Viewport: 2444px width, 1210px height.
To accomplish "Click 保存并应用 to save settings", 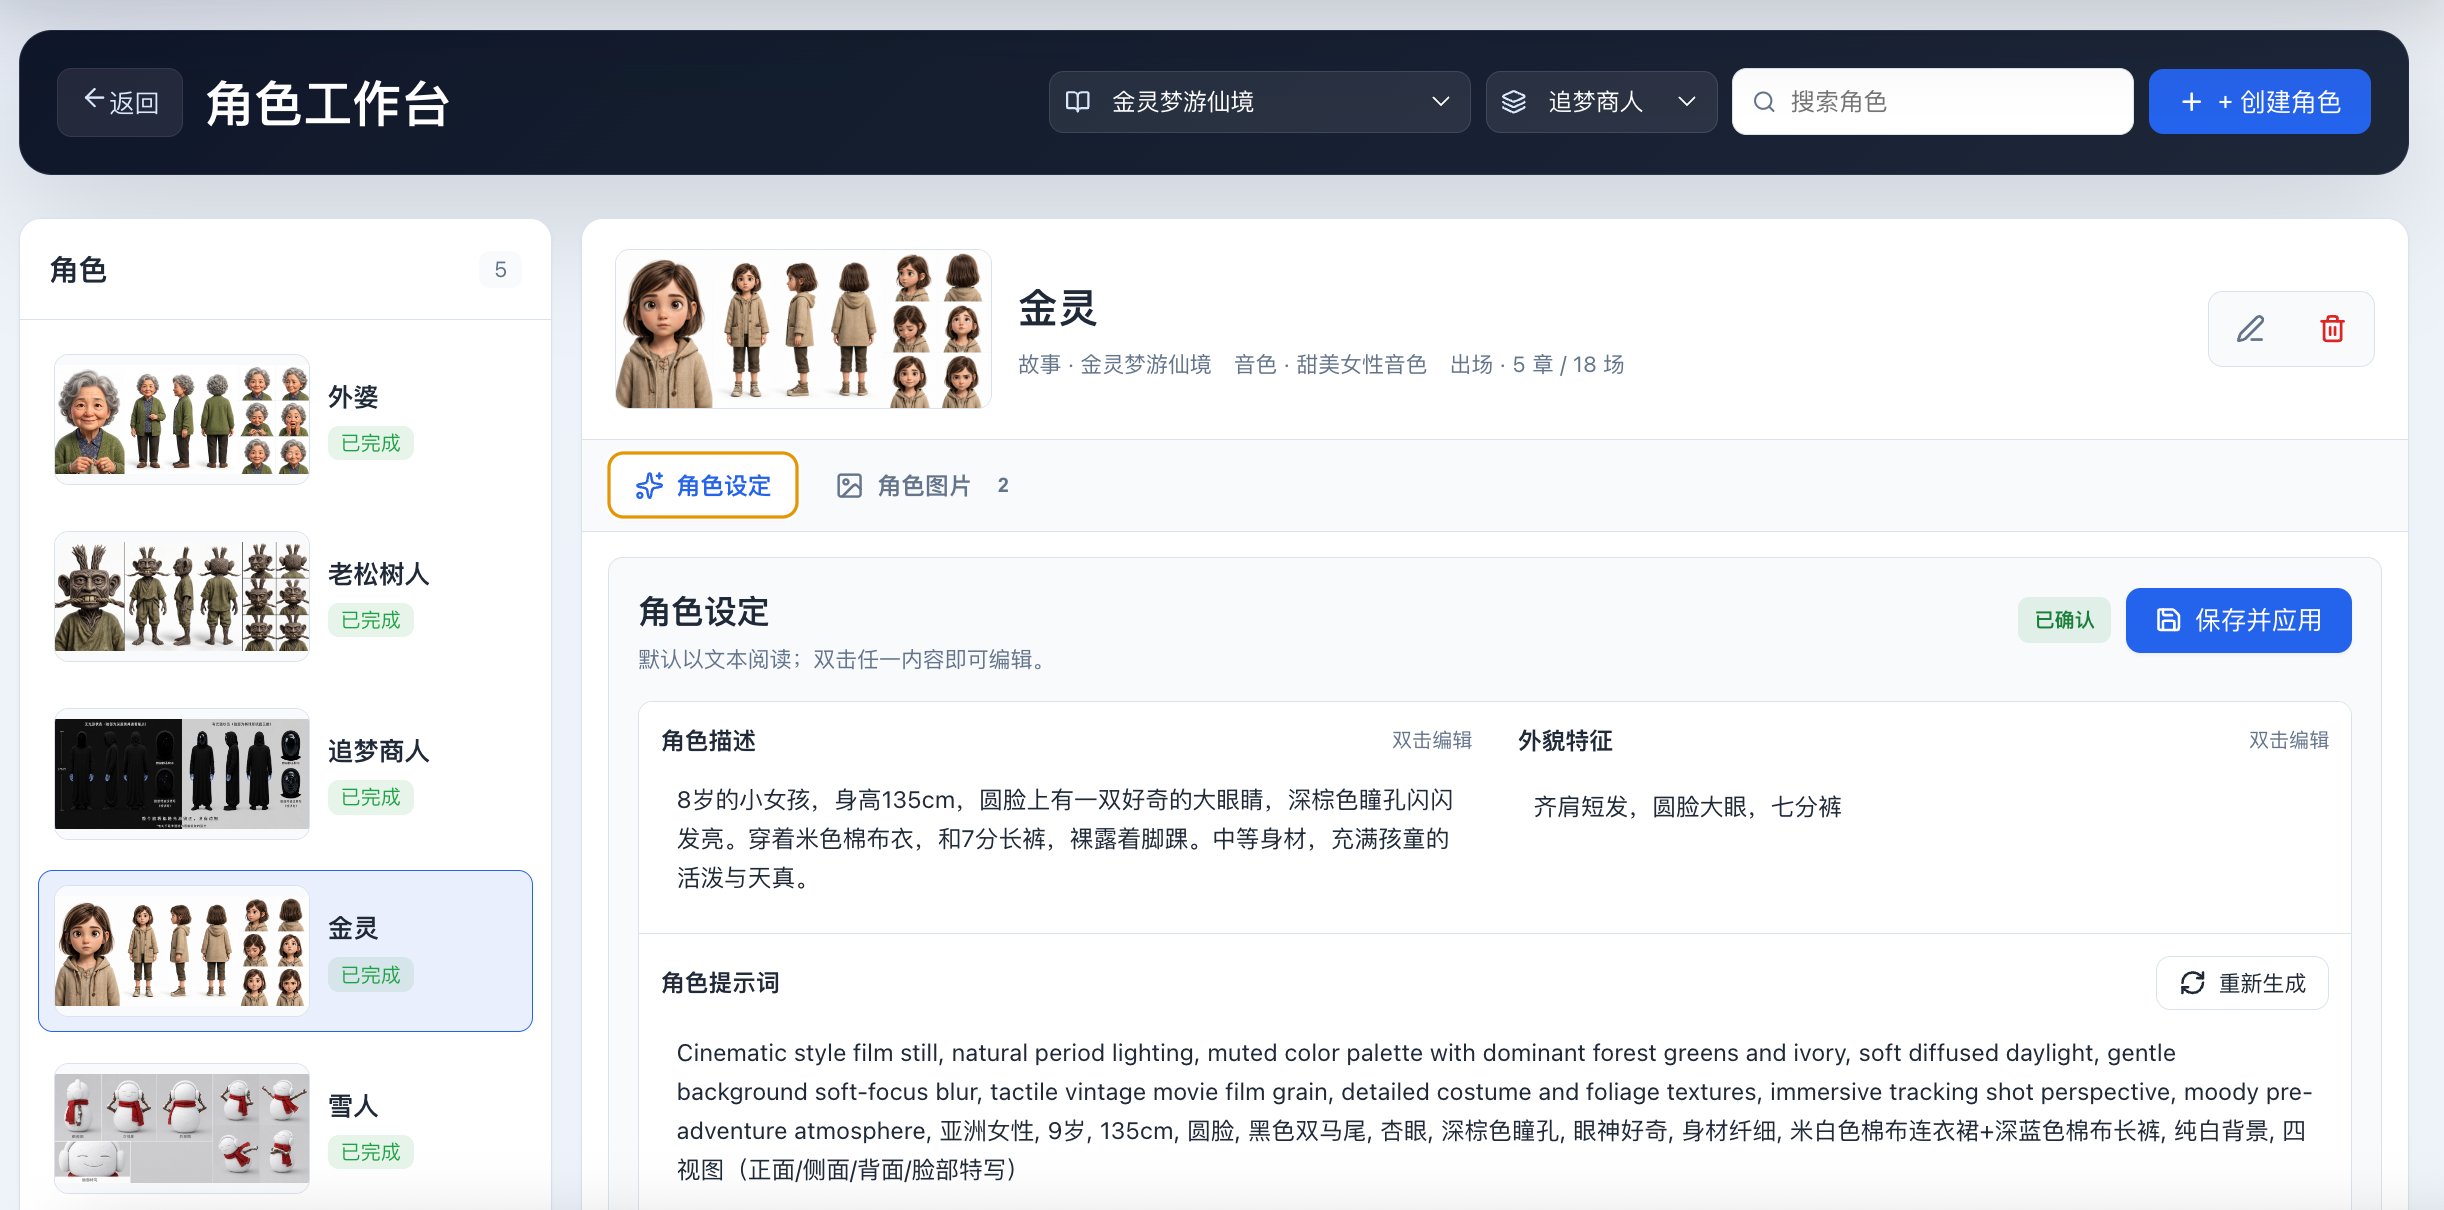I will click(2238, 620).
